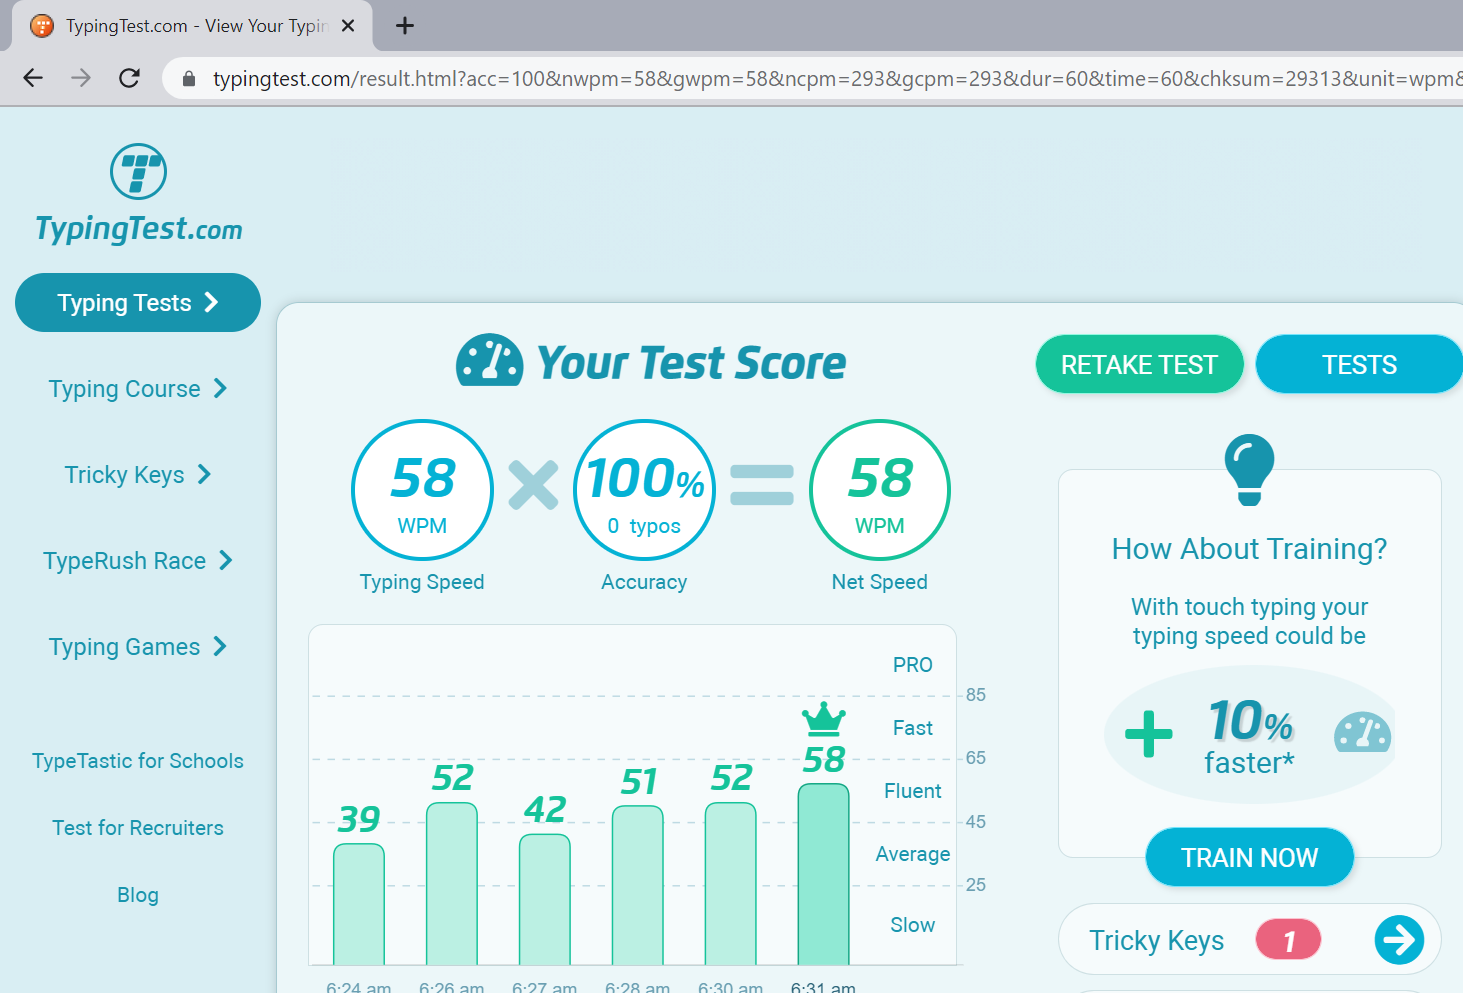Click the Accuracy caption
The height and width of the screenshot is (993, 1463).
(644, 582)
